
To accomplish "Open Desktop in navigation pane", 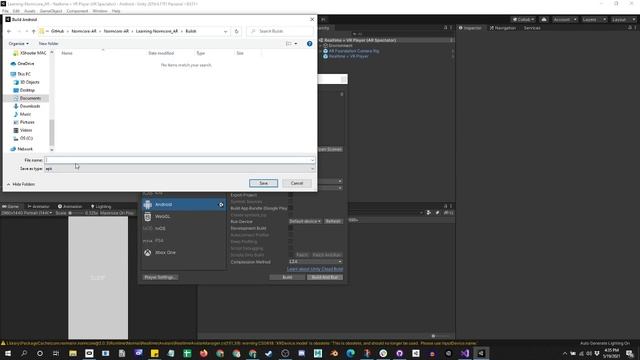I will (27, 90).
